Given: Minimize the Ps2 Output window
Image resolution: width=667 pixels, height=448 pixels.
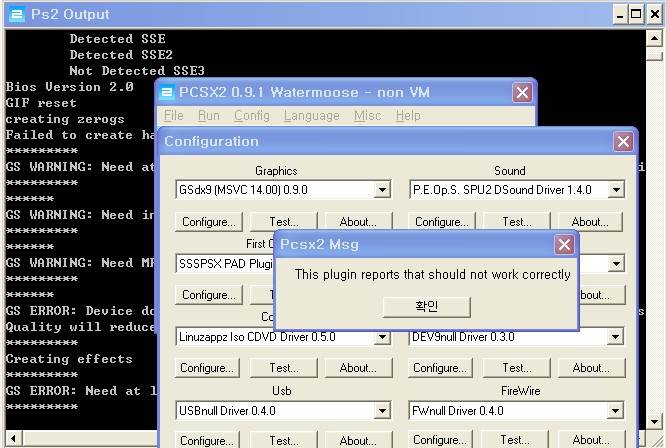Looking at the screenshot, I should pos(620,15).
